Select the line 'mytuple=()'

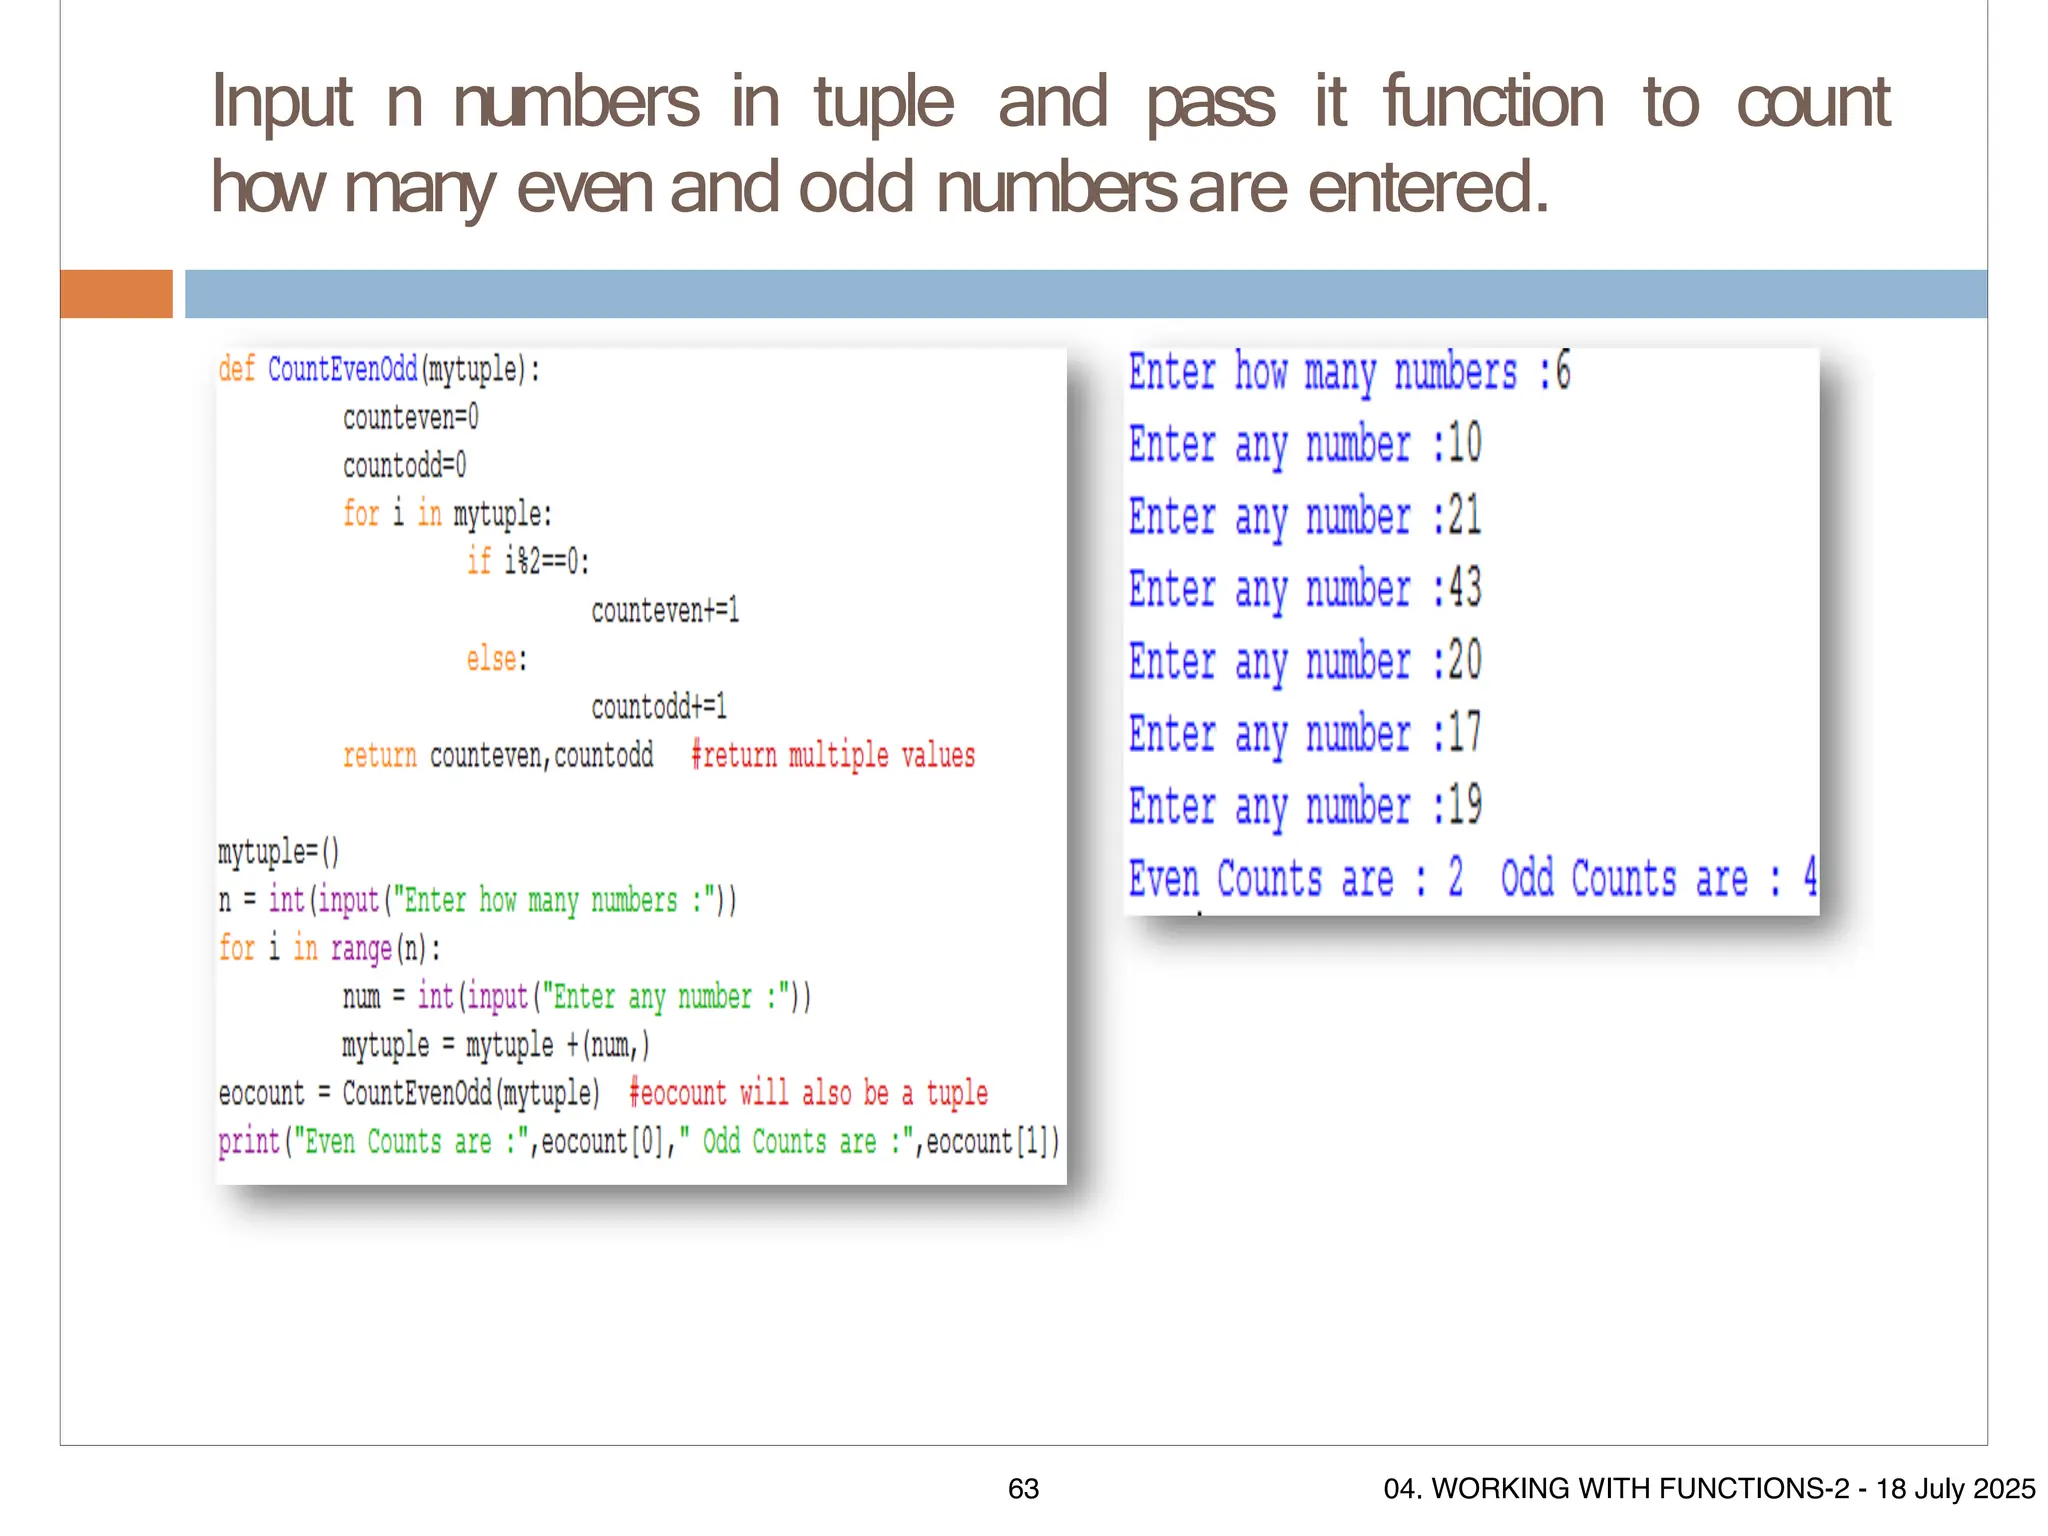click(x=279, y=852)
